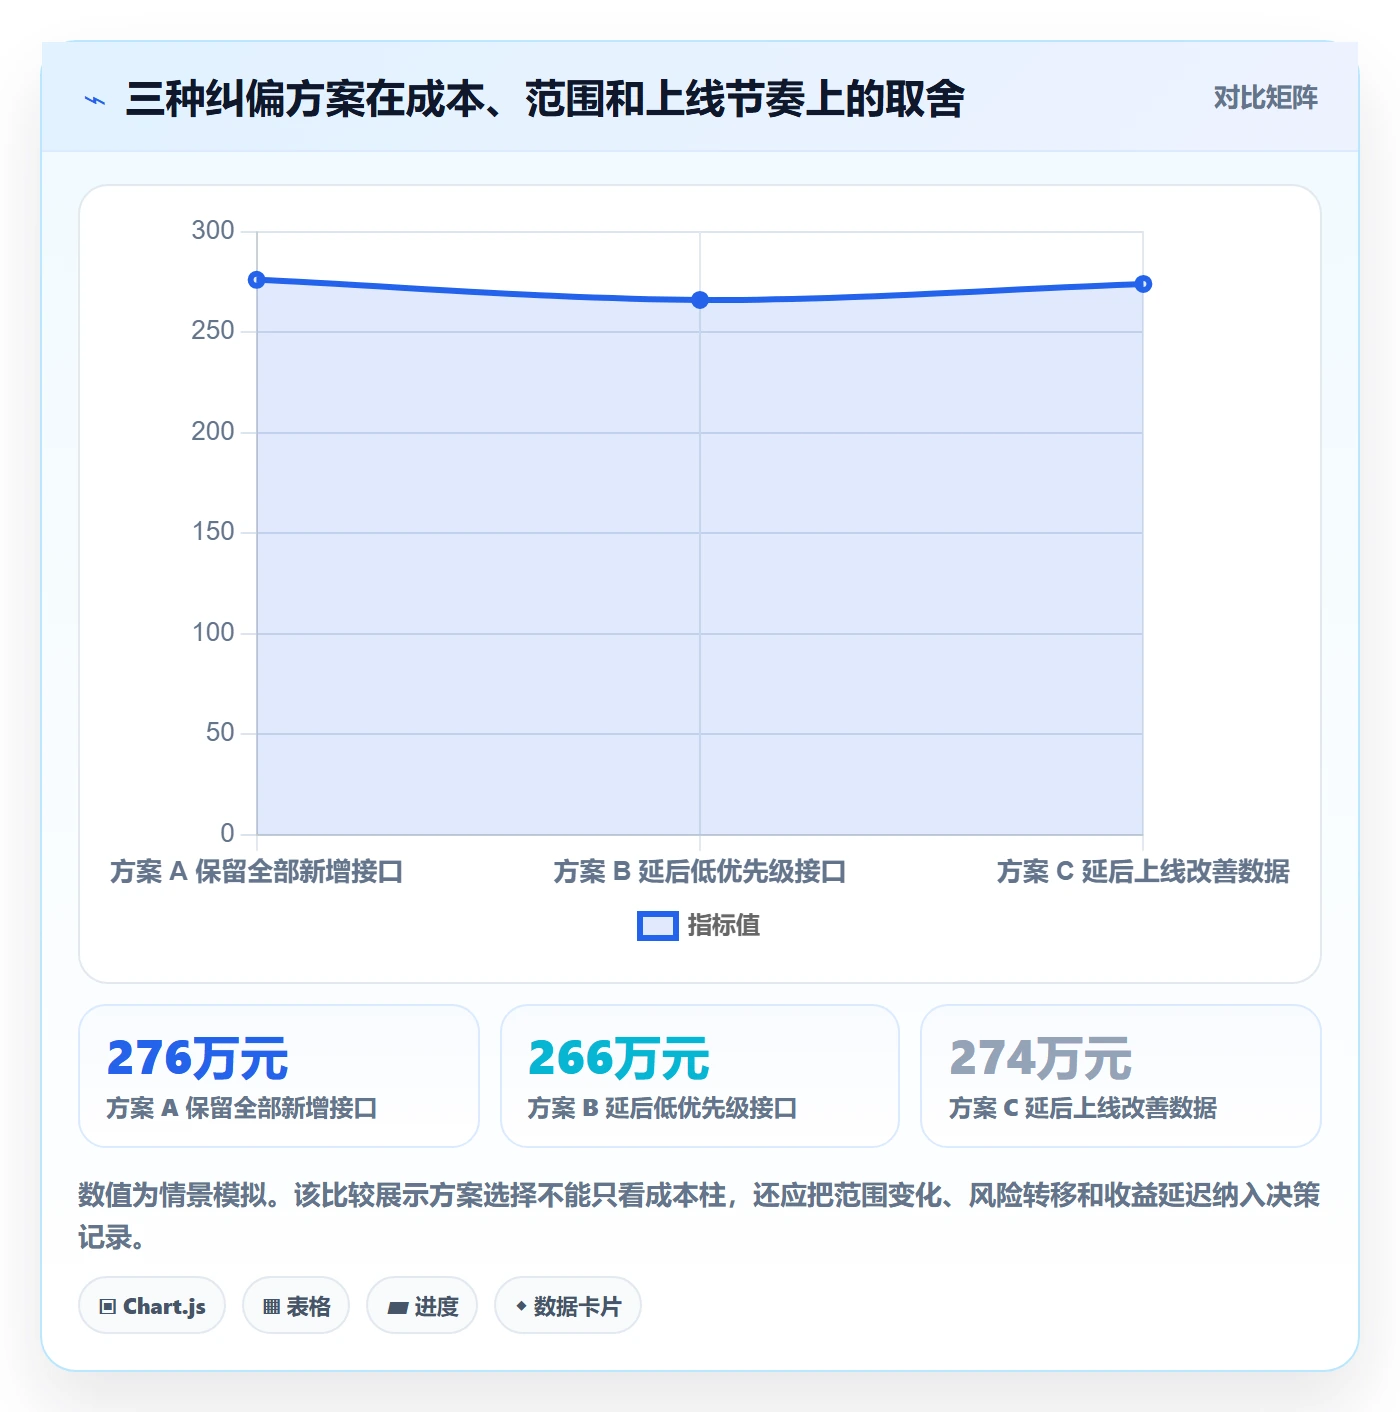The image size is (1400, 1412).
Task: Toggle the 指标值 legend swatch
Action: click(x=657, y=926)
